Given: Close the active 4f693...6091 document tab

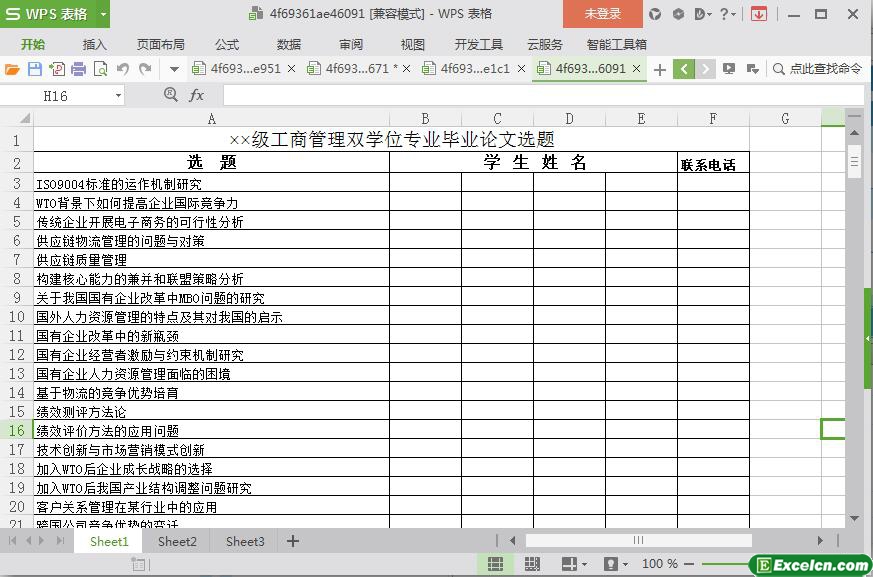Looking at the screenshot, I should coord(637,69).
